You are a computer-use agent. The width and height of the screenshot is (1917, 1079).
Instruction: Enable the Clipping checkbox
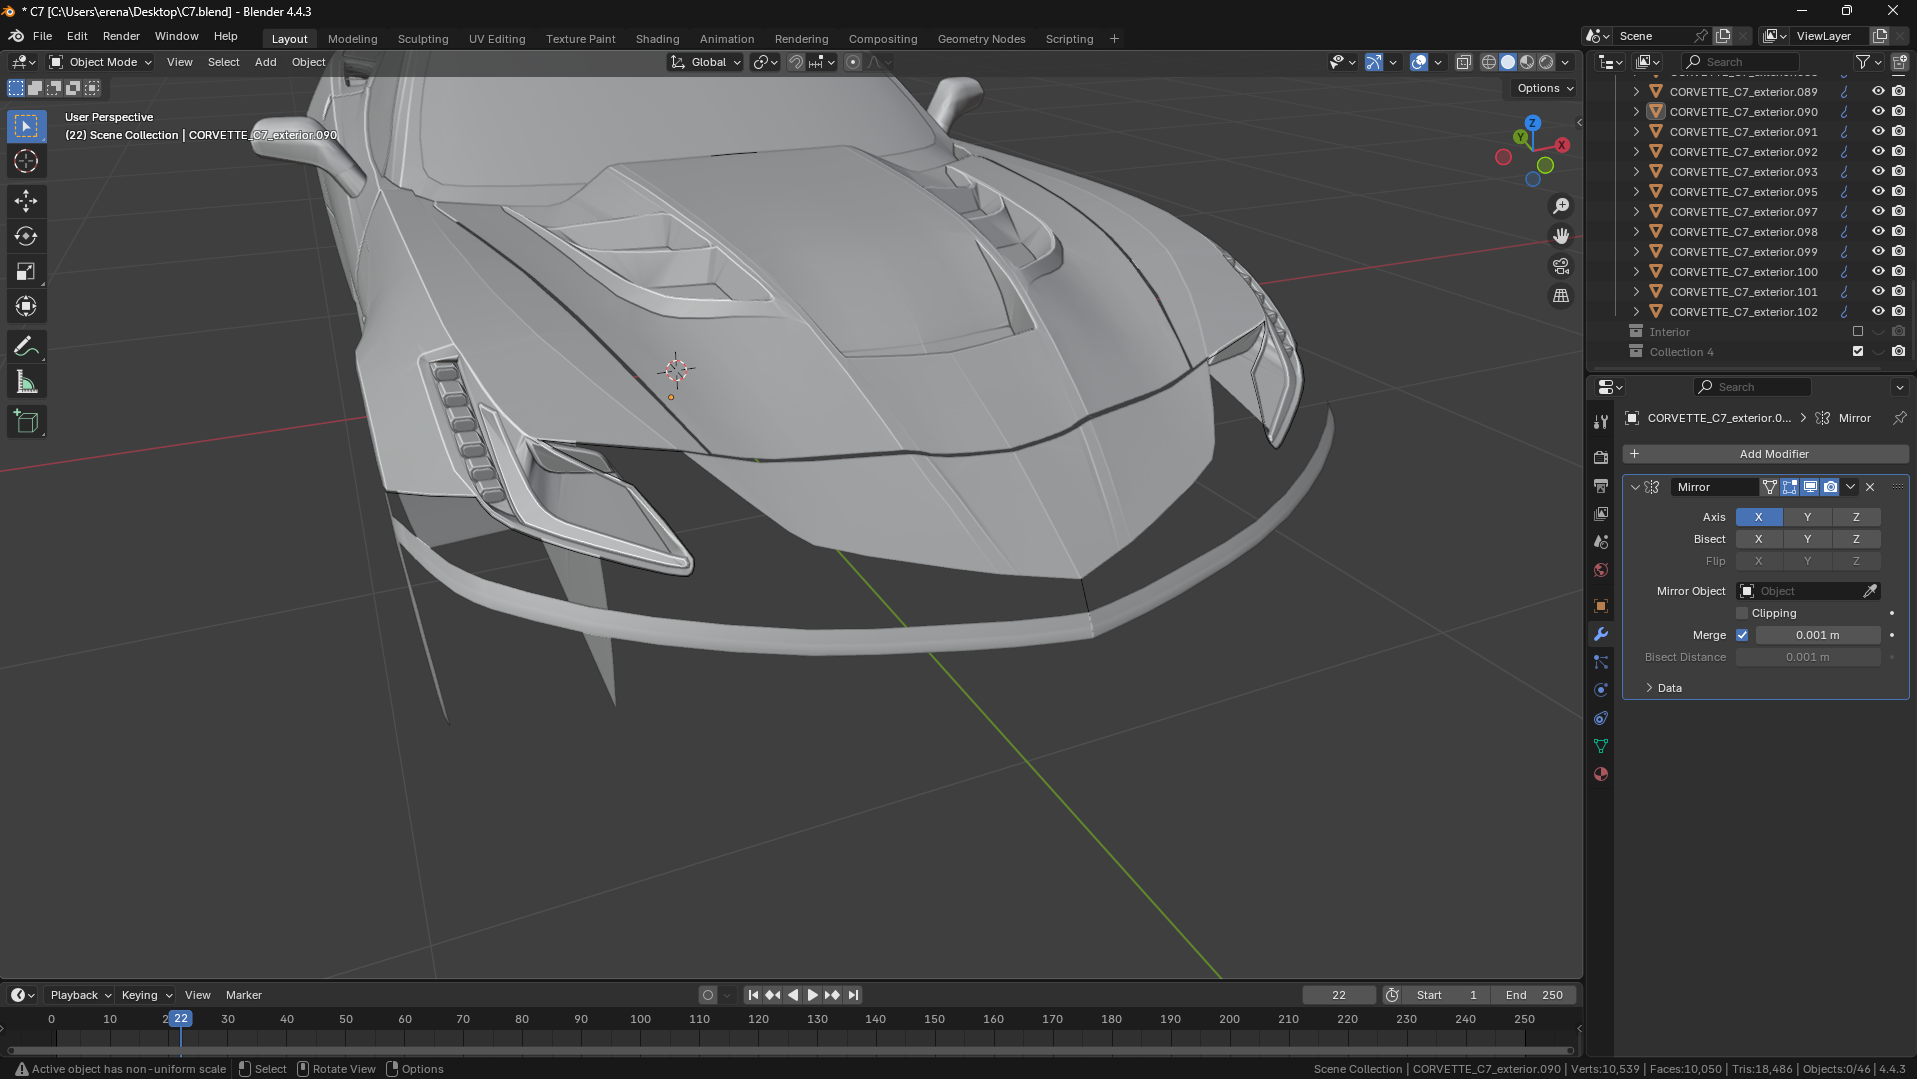coord(1742,613)
